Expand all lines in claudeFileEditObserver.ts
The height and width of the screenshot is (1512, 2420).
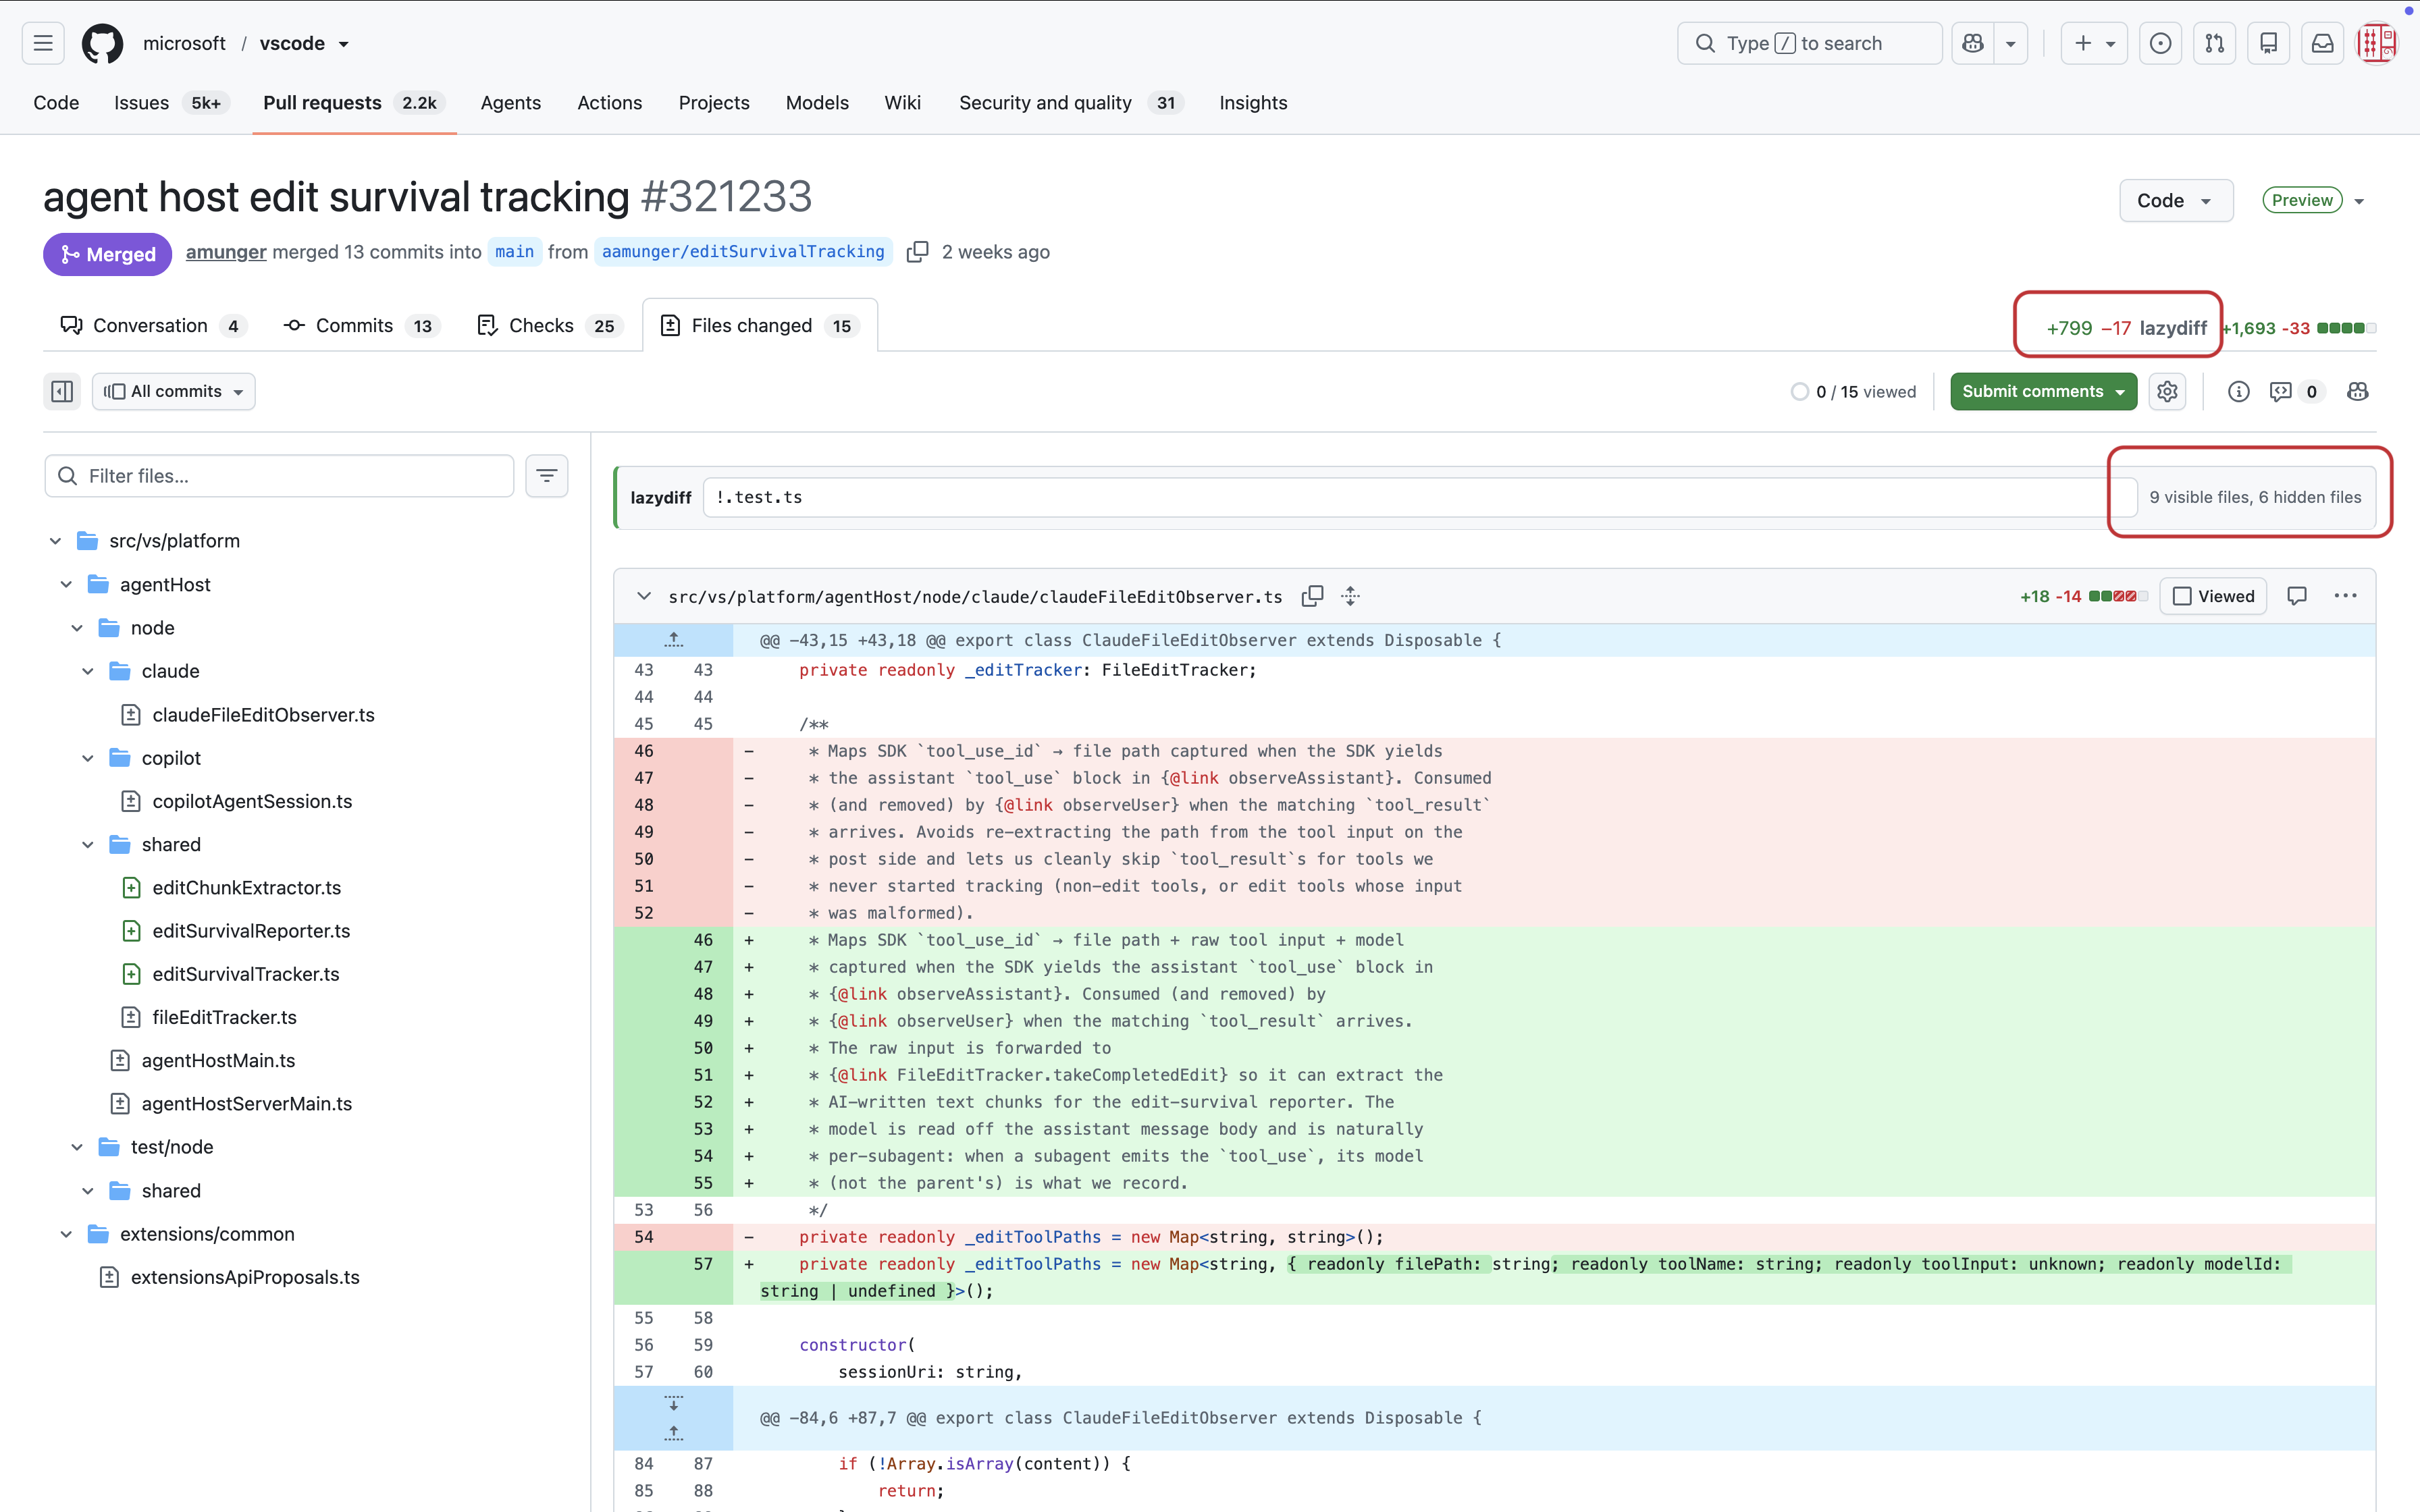point(1351,596)
